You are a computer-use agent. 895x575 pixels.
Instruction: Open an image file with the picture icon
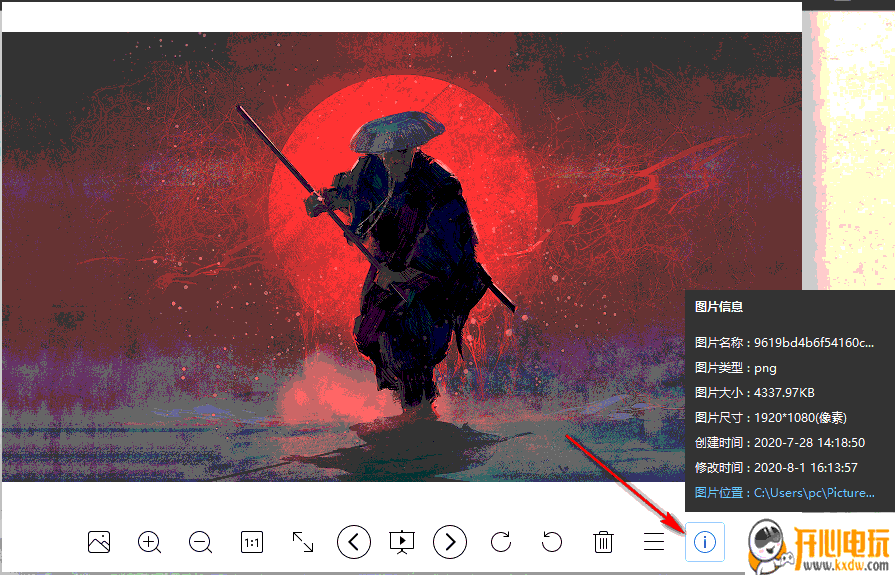tap(98, 542)
